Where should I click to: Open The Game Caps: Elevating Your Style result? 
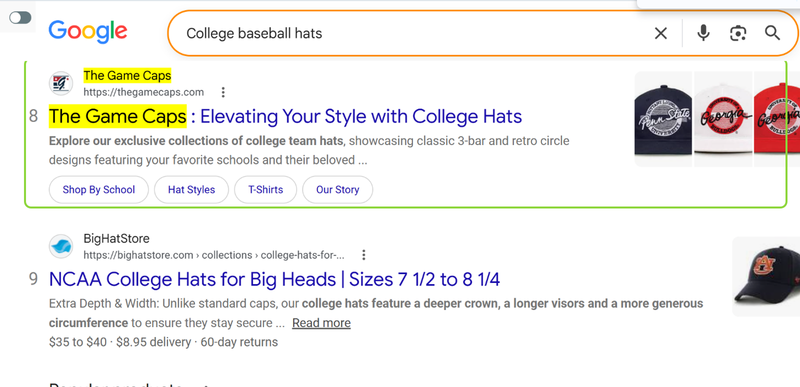285,116
